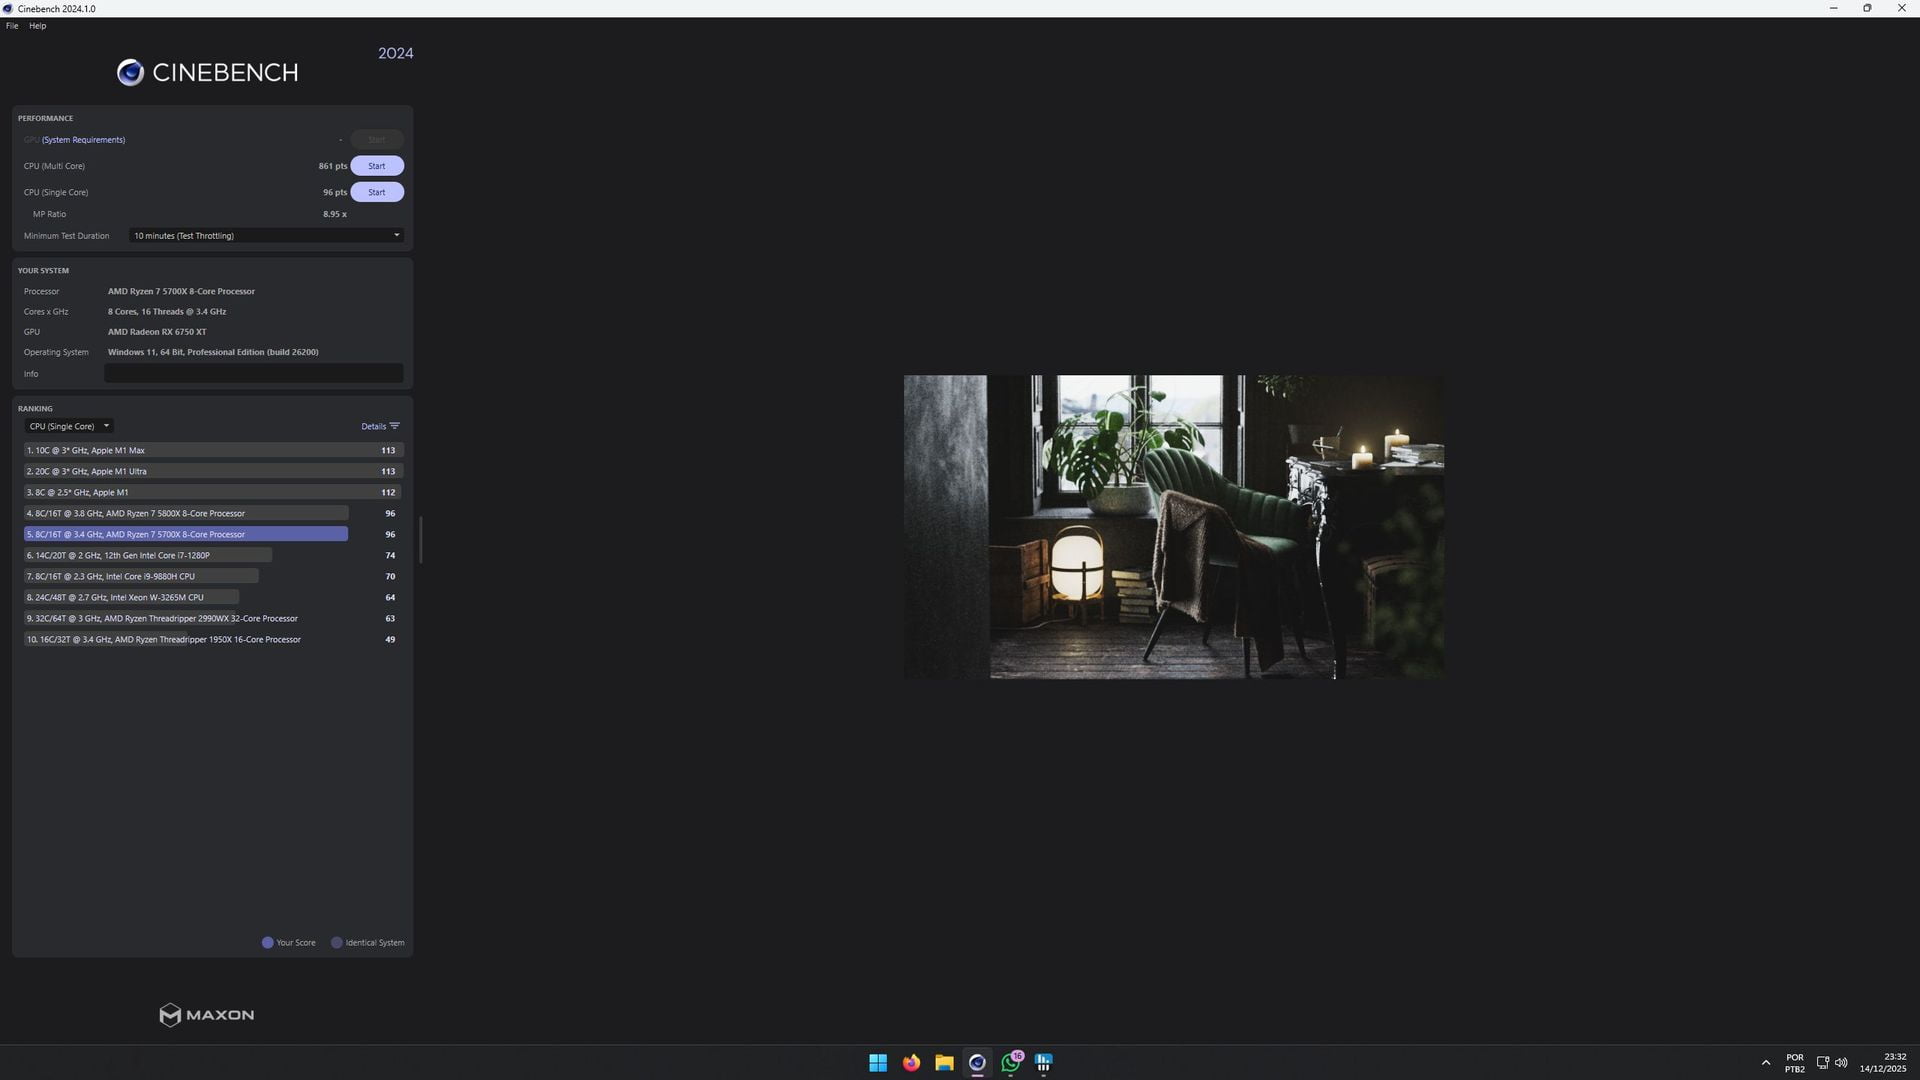This screenshot has width=1920, height=1080.
Task: Open the Windows Start menu
Action: pos(878,1062)
